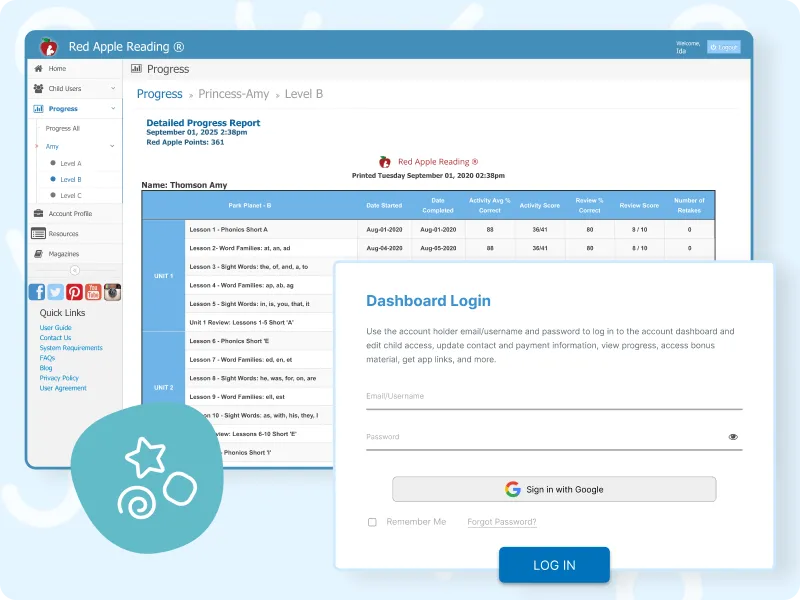The width and height of the screenshot is (800, 600).
Task: Open the YouTube social icon
Action: click(93, 292)
